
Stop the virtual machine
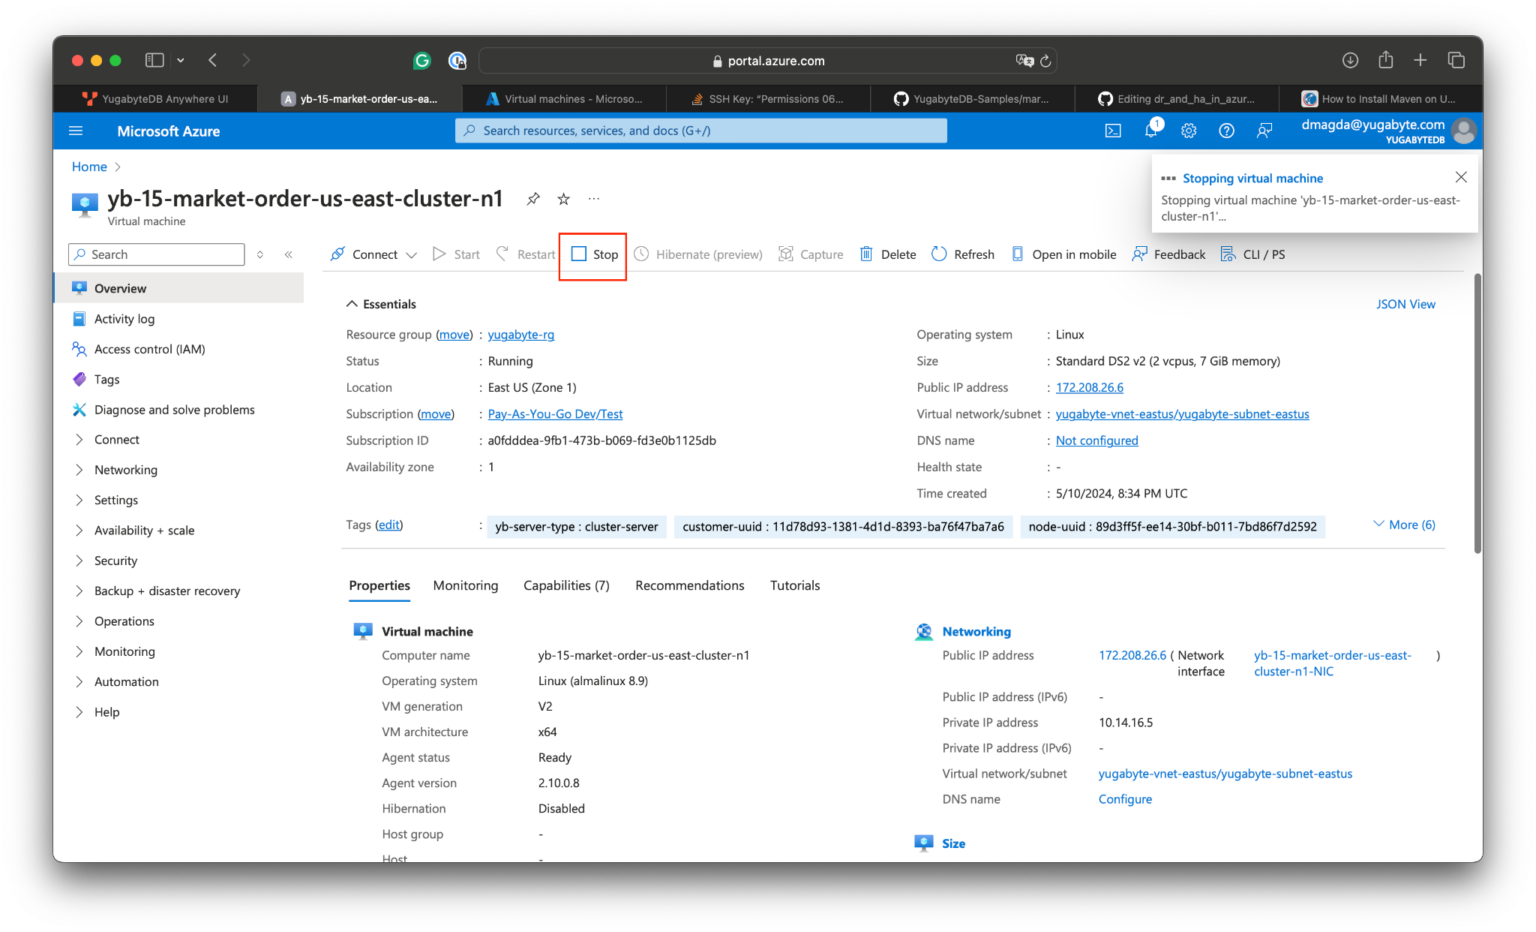[592, 254]
